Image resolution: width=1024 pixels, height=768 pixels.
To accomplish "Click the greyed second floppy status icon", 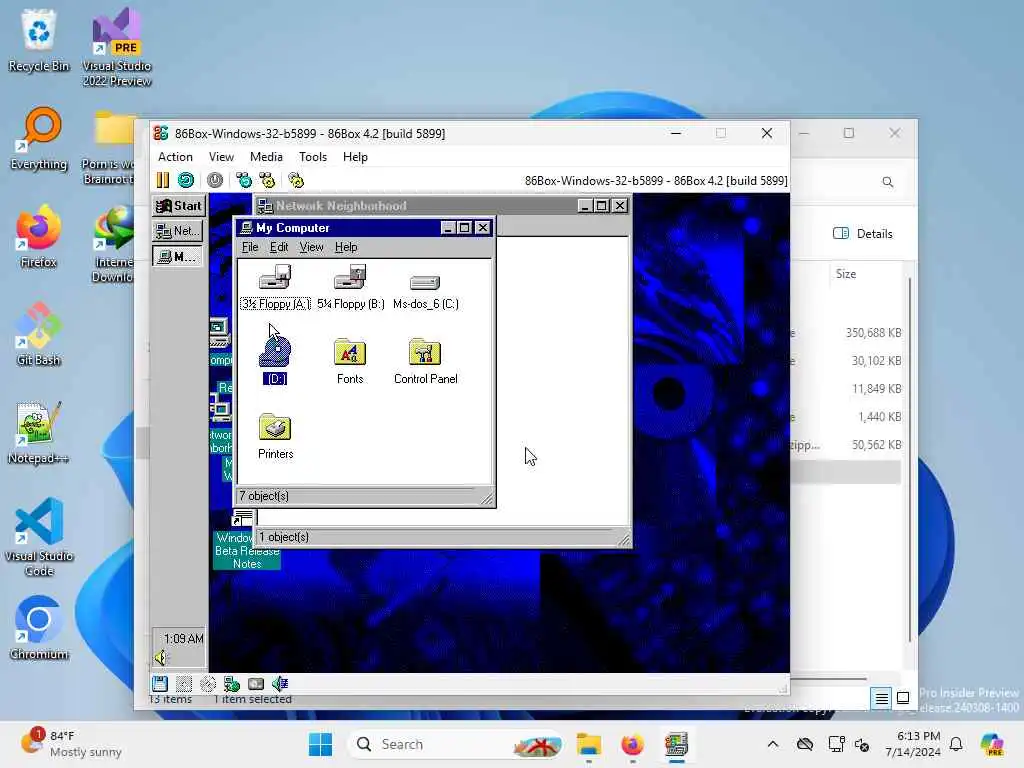I will (184, 684).
